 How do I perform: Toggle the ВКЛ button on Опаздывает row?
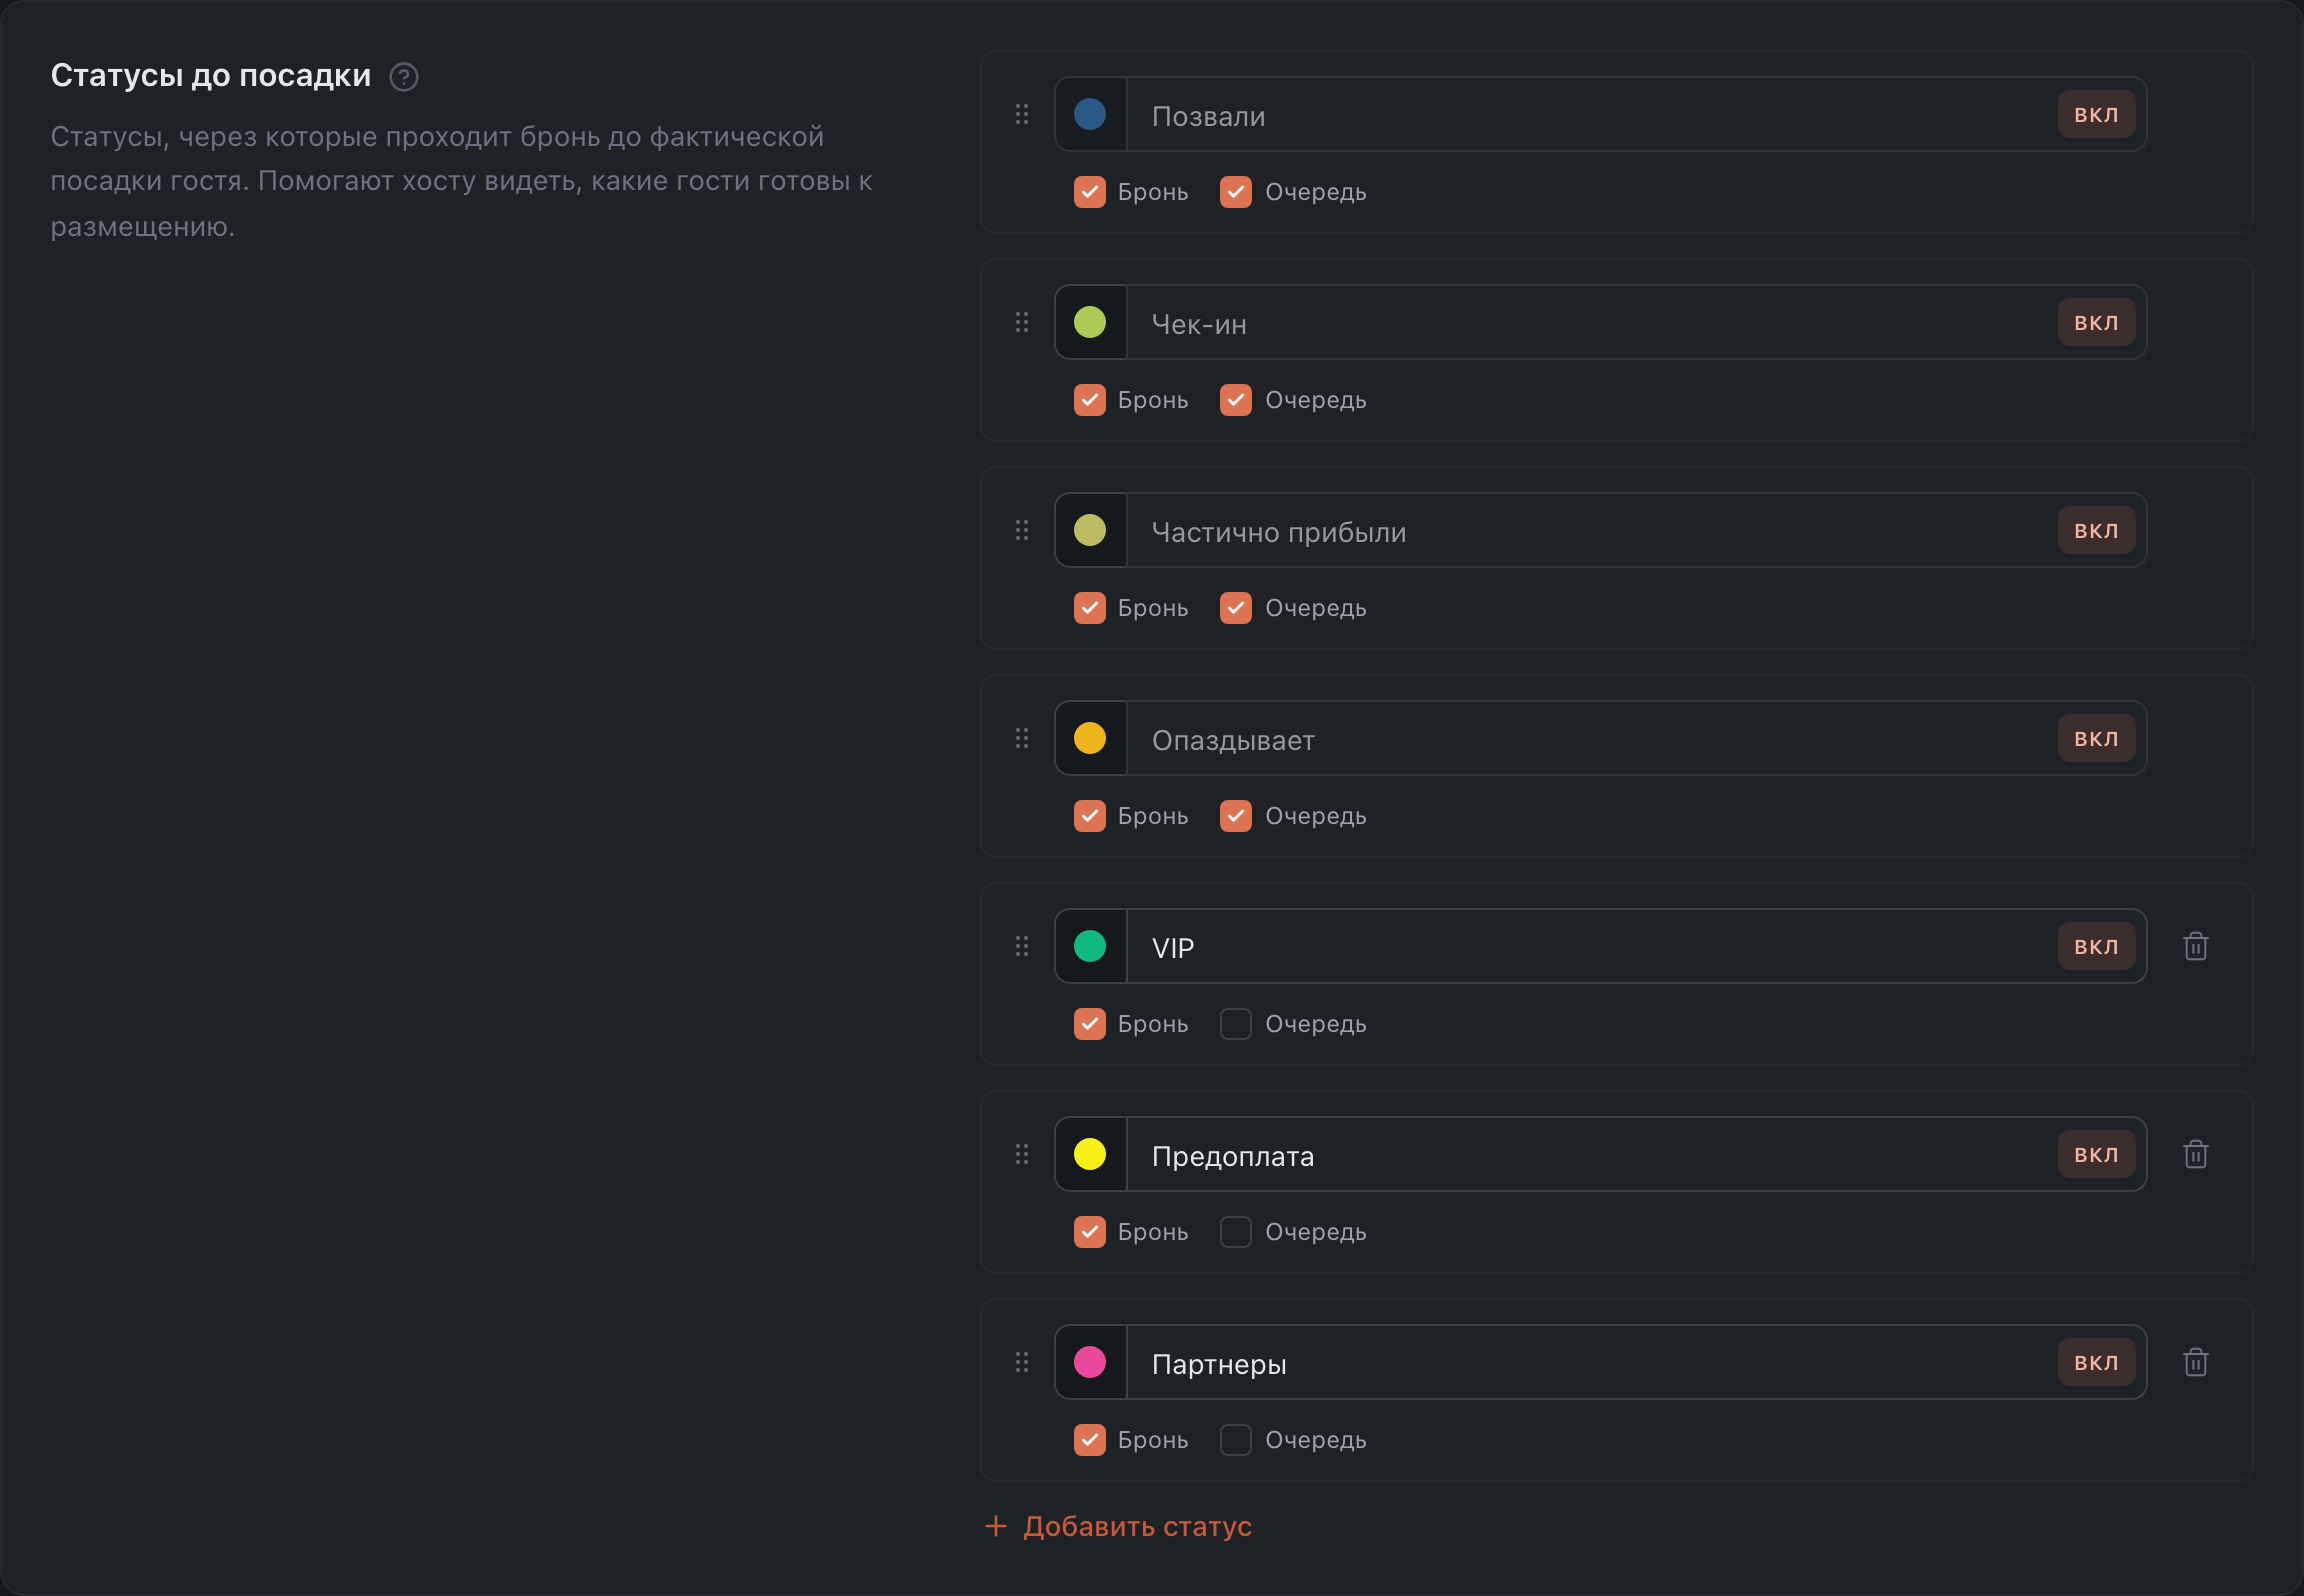2096,738
